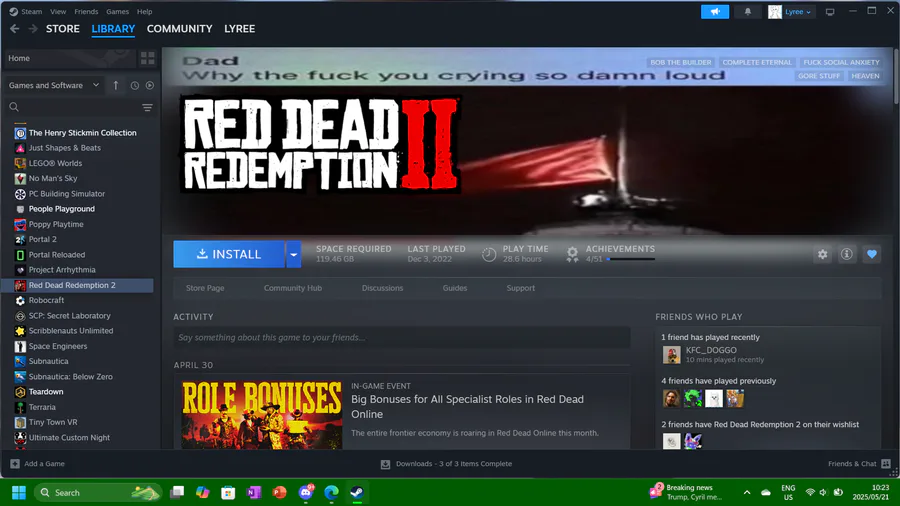This screenshot has height=506, width=900.
Task: Click the Steam taskbar icon
Action: pyautogui.click(x=357, y=492)
